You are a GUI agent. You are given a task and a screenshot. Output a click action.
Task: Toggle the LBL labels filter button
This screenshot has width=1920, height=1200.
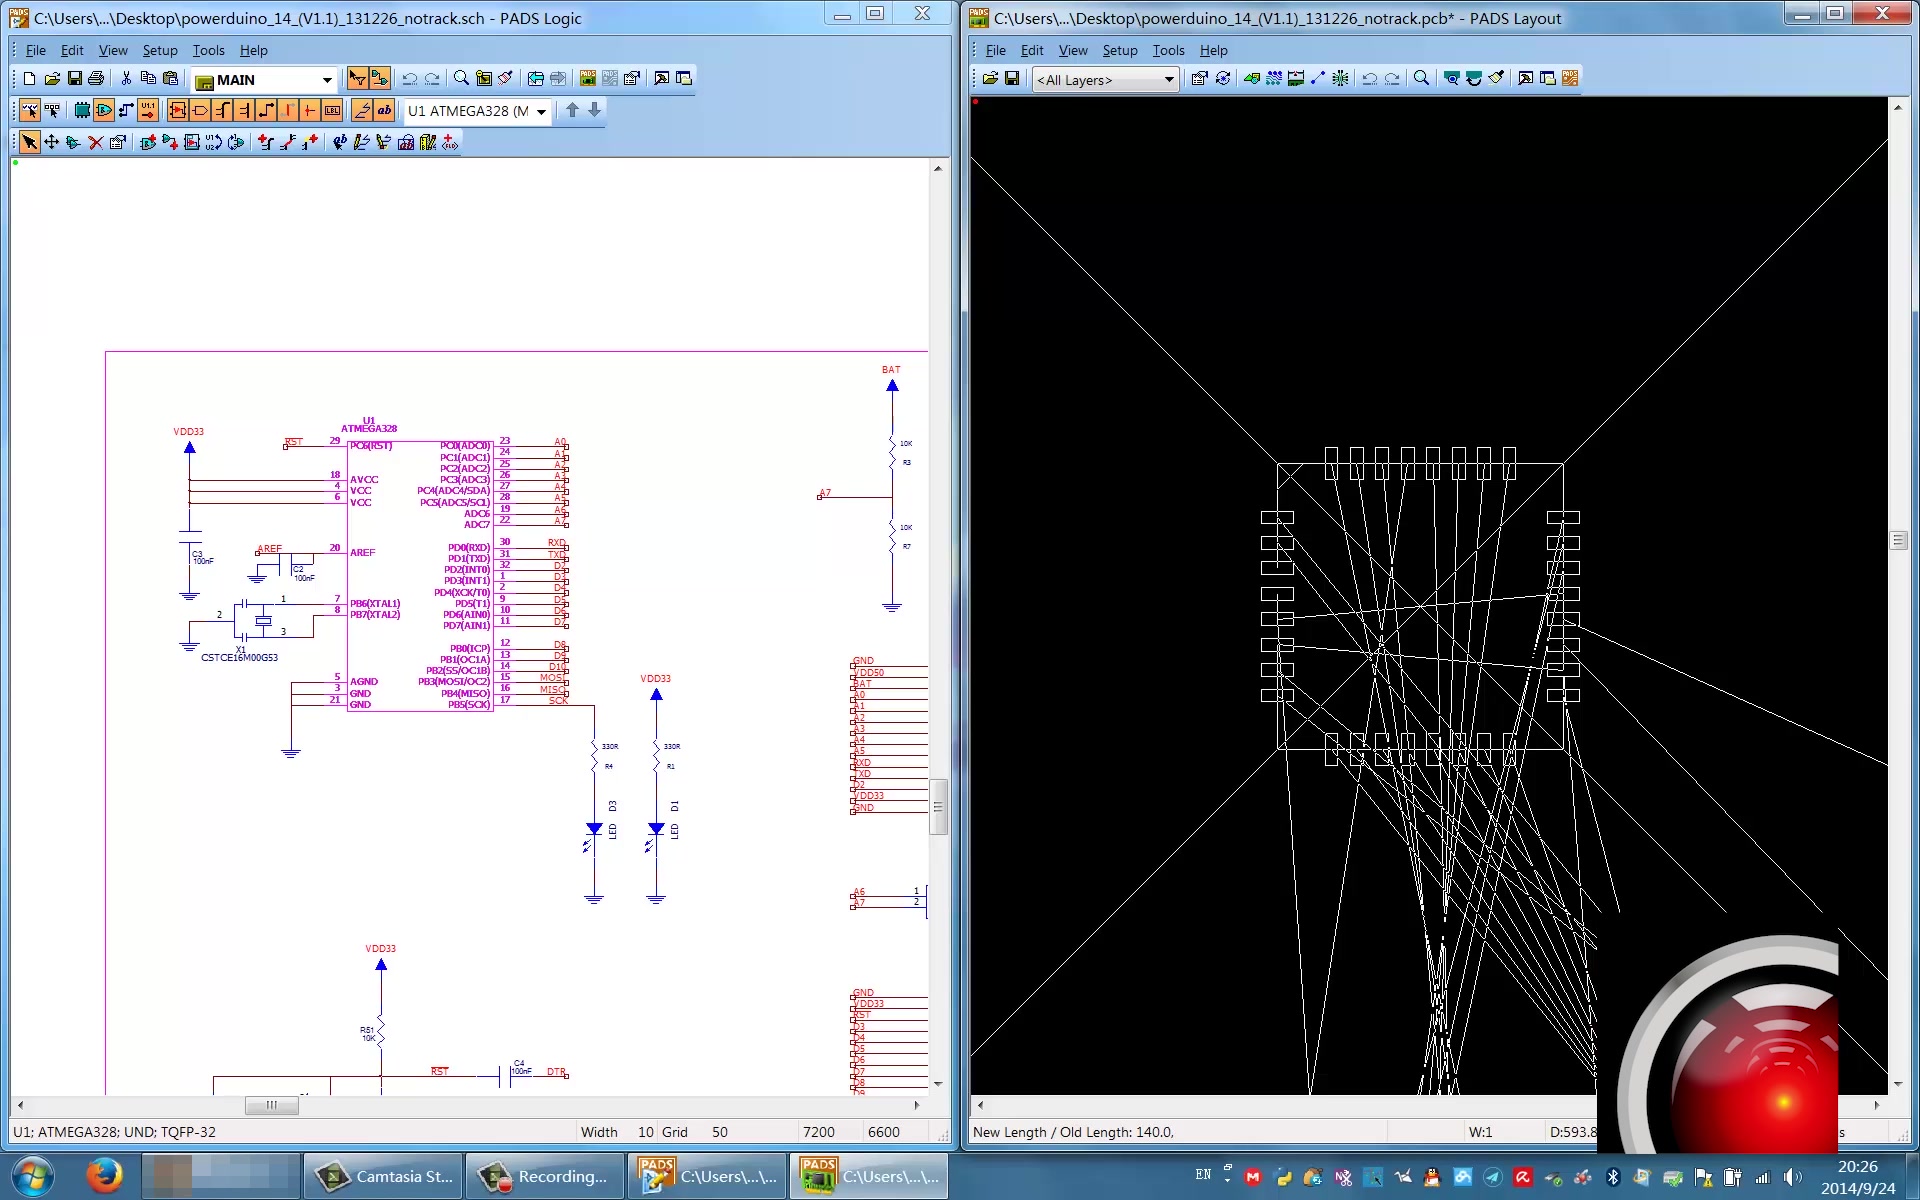click(x=332, y=110)
